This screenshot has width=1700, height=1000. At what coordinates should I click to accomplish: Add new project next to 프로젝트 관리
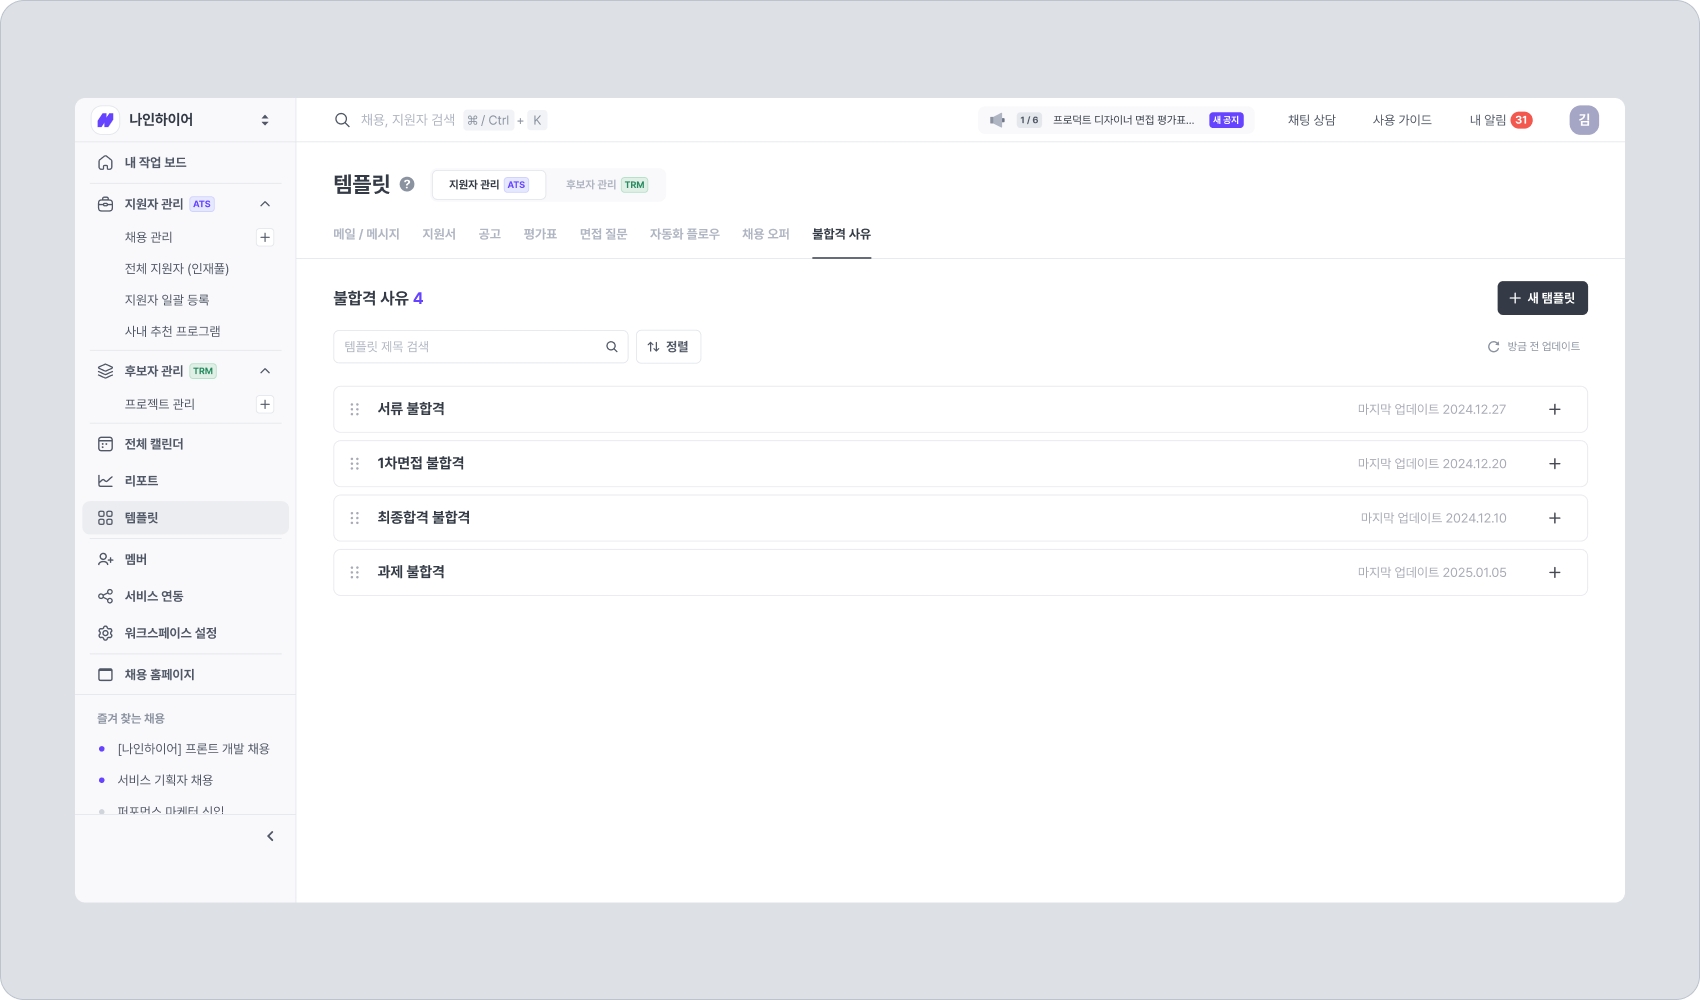tap(265, 404)
